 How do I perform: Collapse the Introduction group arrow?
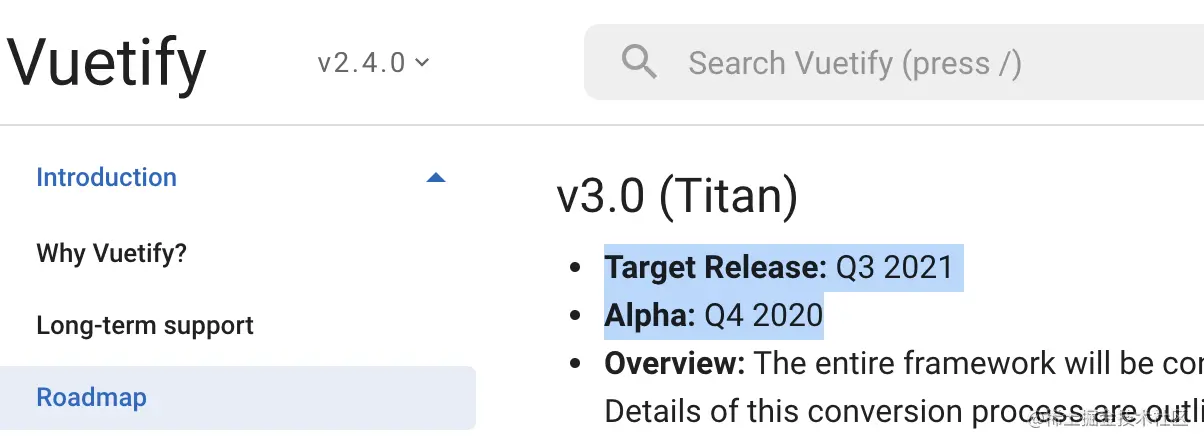coord(435,178)
